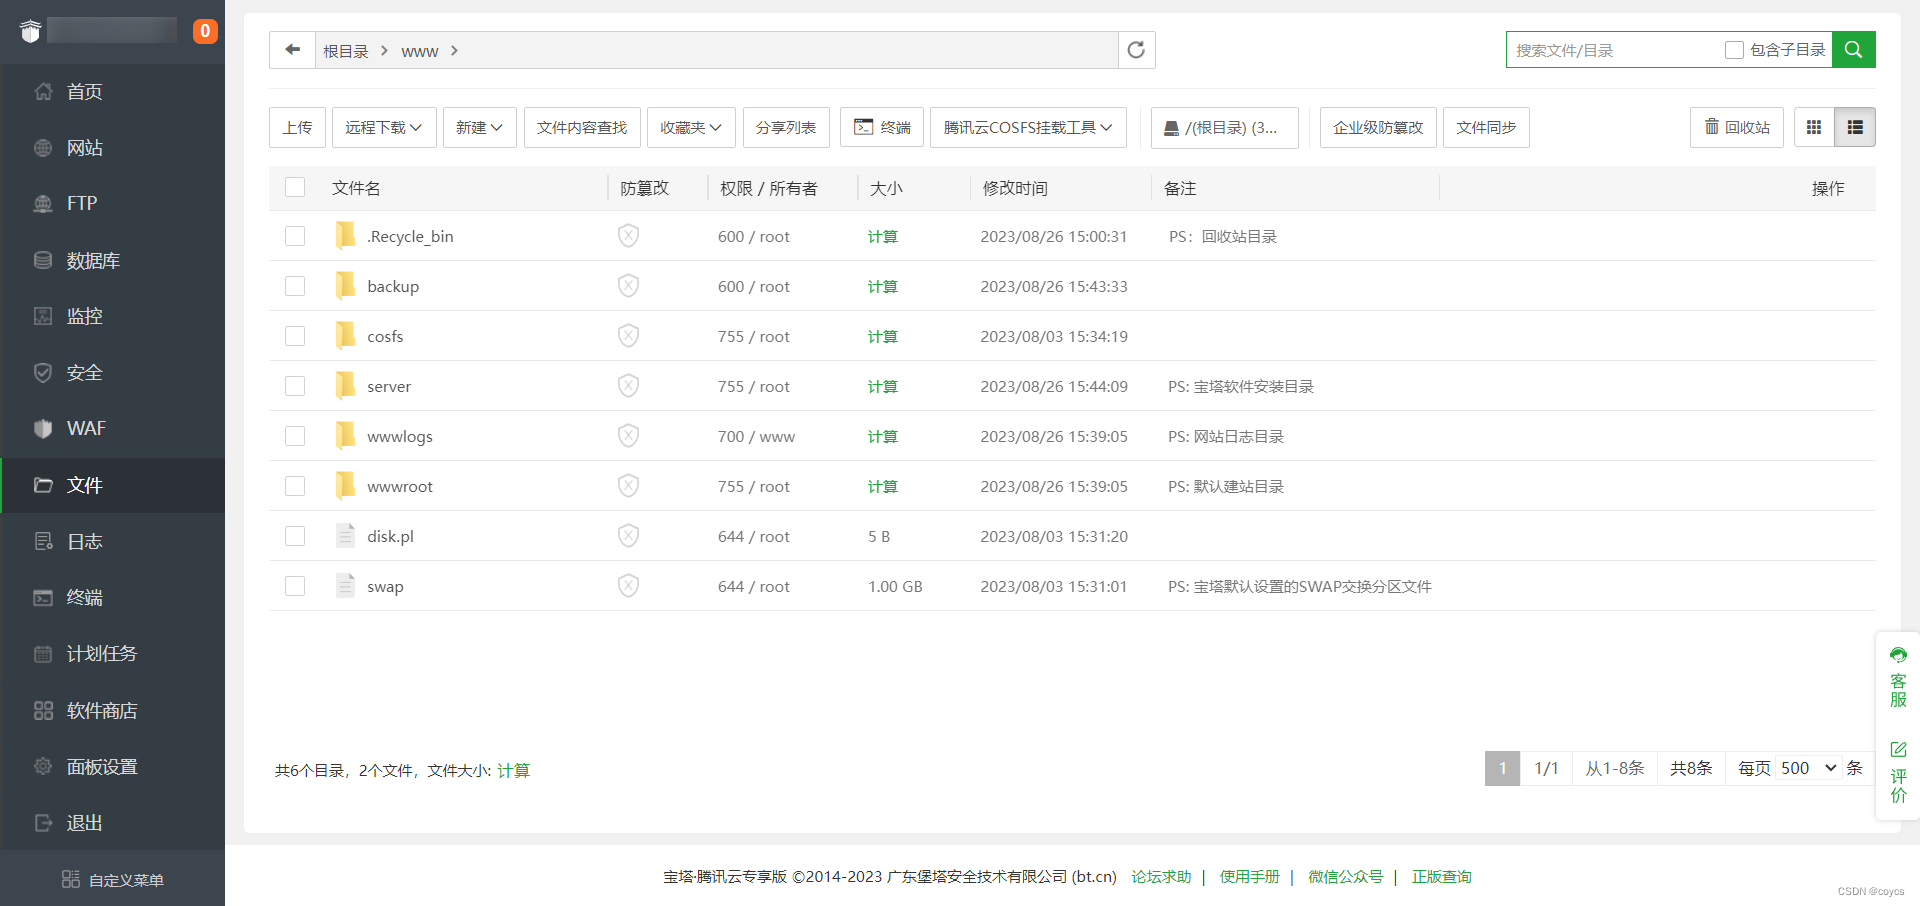The width and height of the screenshot is (1920, 906).
Task: Click the file icon of disk.pl
Action: tap(345, 535)
